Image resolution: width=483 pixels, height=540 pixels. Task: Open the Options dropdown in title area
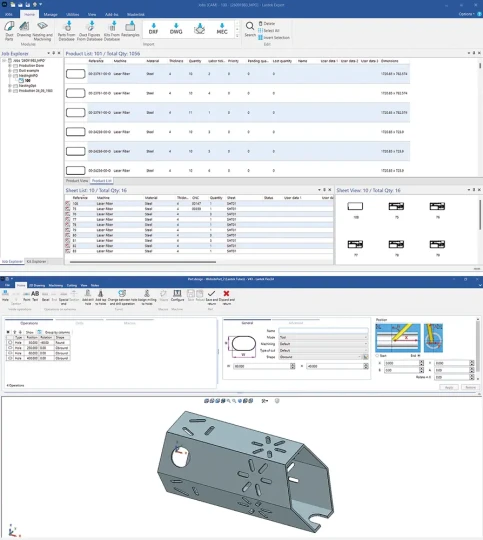[x=466, y=14]
